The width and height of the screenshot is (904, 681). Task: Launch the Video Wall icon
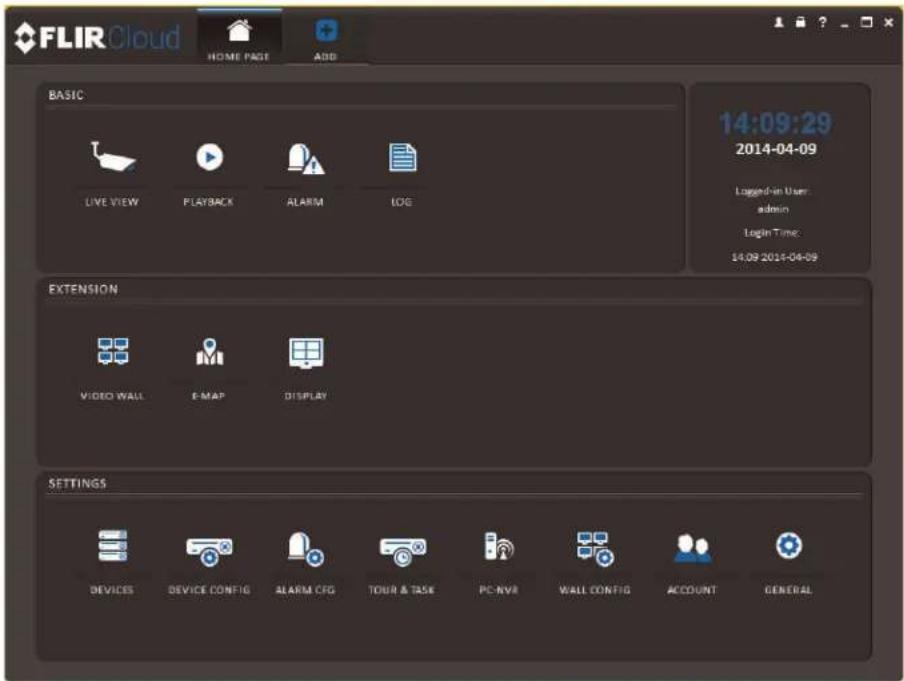pos(113,351)
